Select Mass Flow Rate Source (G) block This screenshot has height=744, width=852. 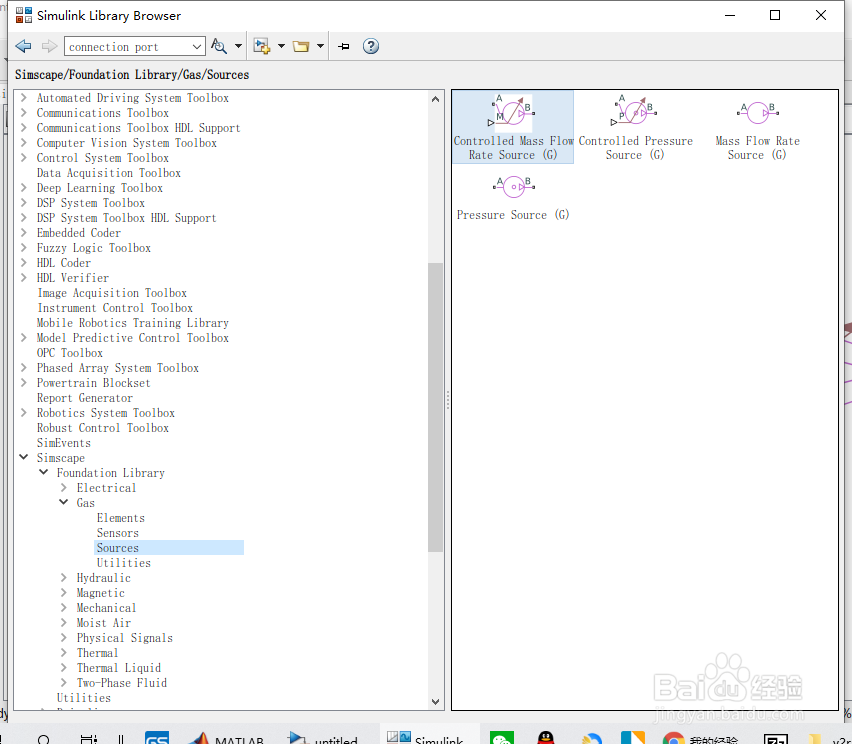pyautogui.click(x=757, y=127)
